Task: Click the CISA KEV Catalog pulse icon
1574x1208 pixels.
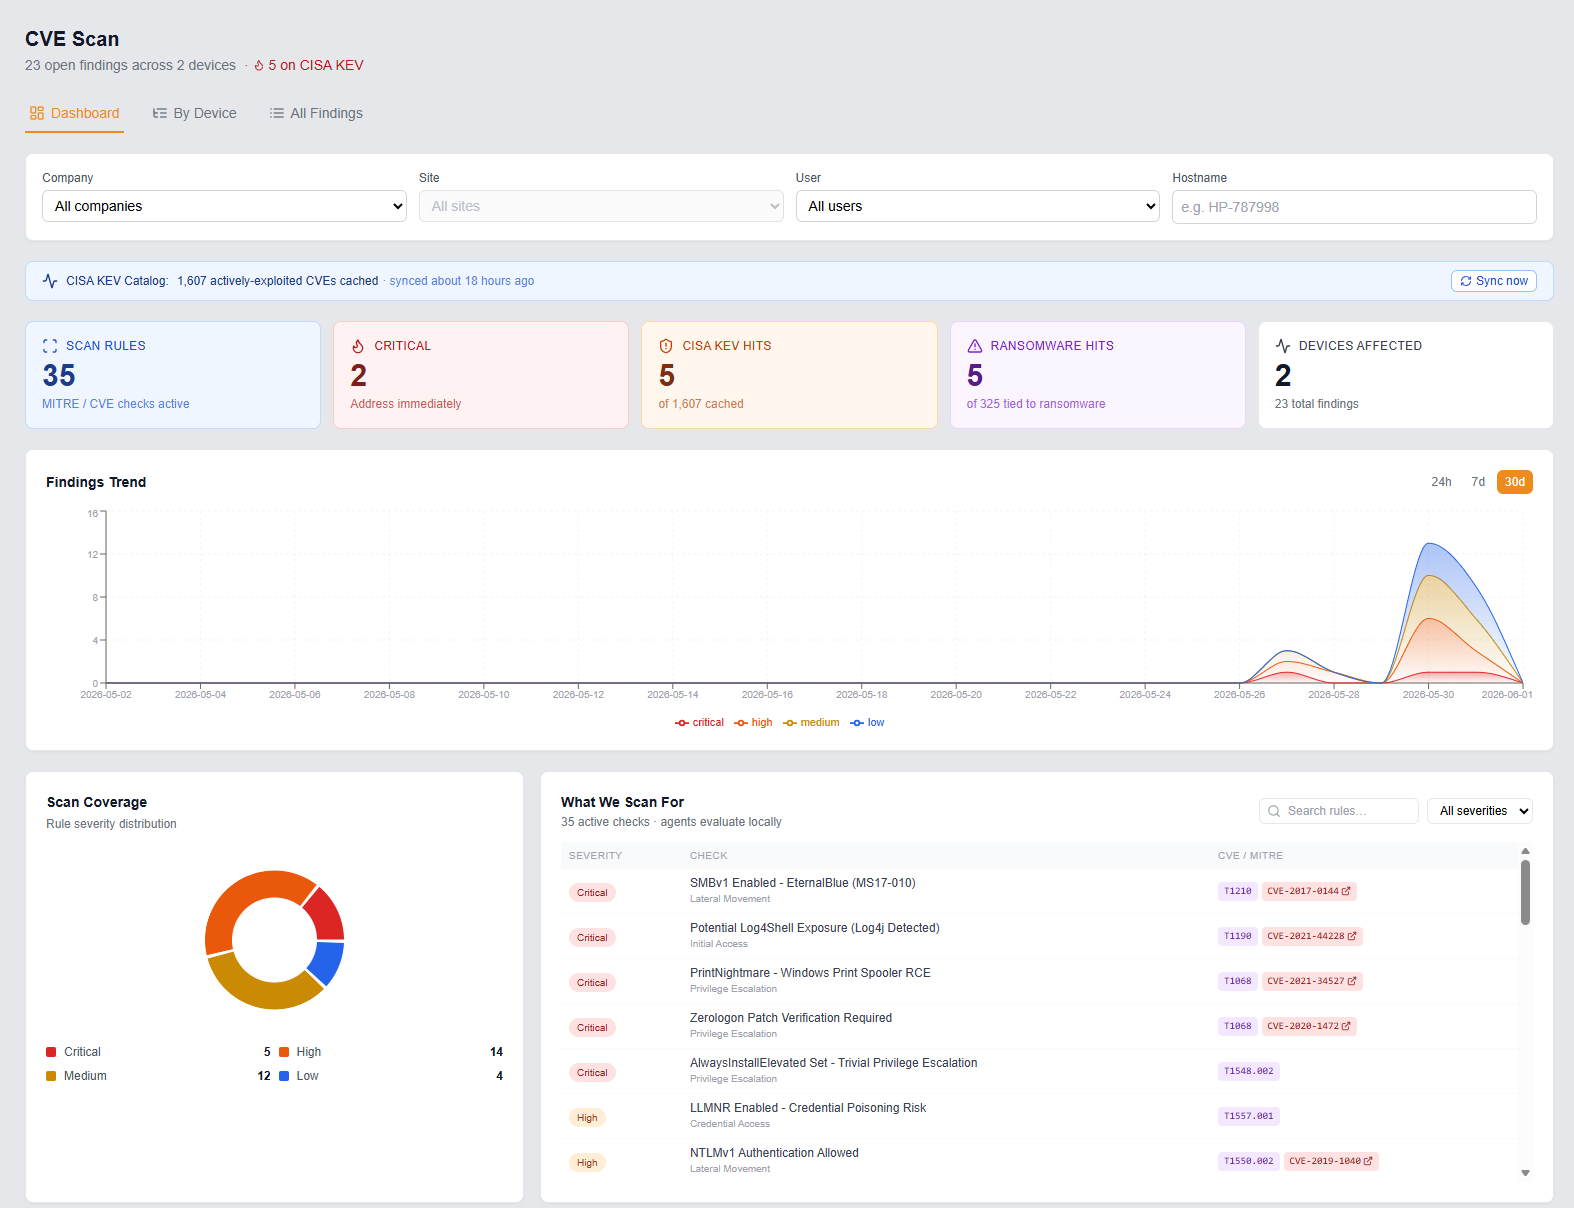Action: point(50,281)
